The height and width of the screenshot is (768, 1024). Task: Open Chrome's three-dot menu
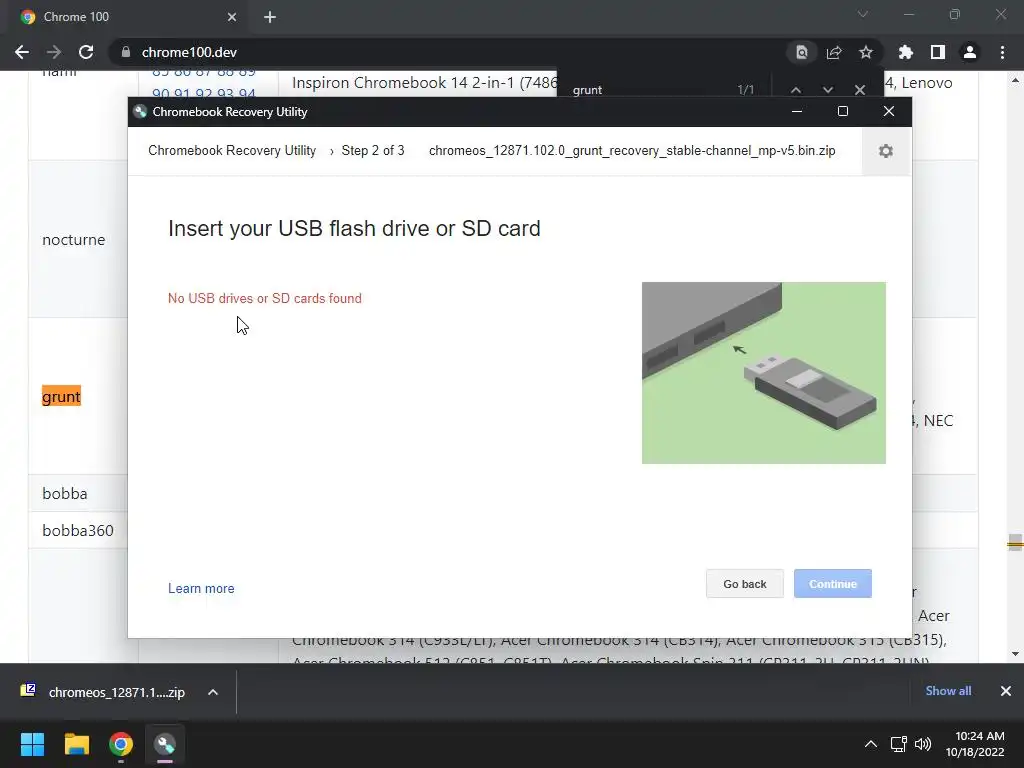[x=1002, y=52]
